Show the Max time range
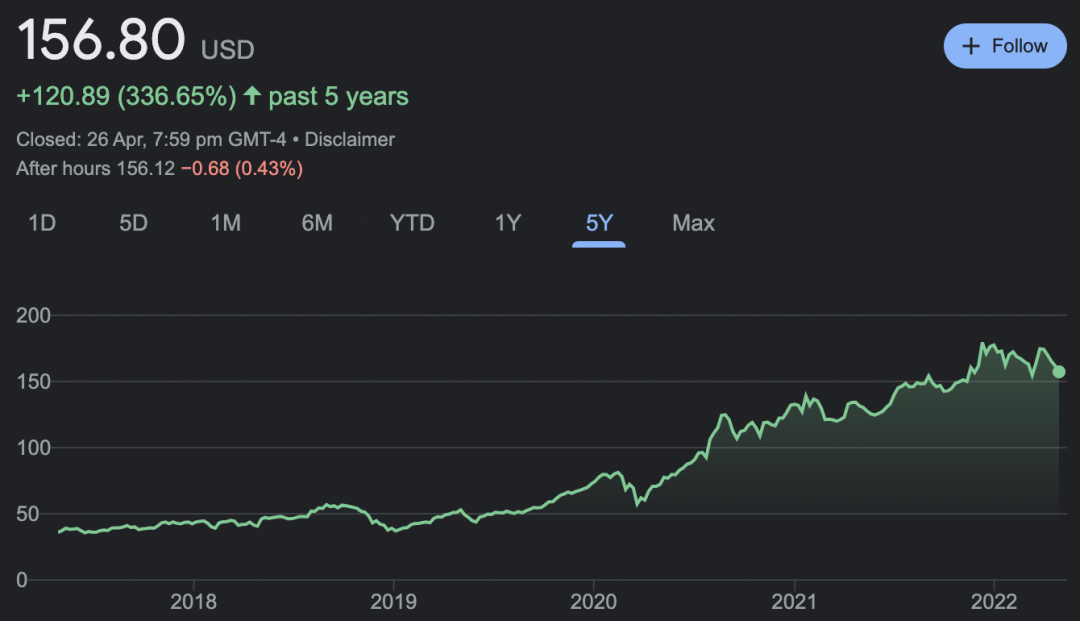1080x621 pixels. click(x=693, y=223)
